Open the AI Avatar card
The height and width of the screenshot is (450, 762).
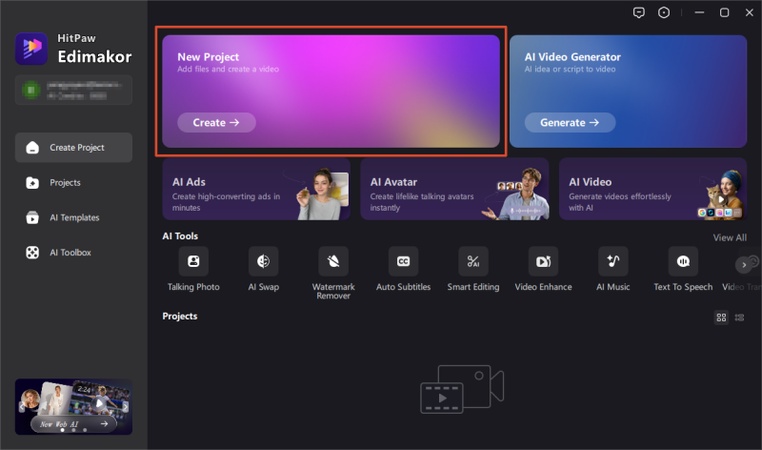[455, 189]
